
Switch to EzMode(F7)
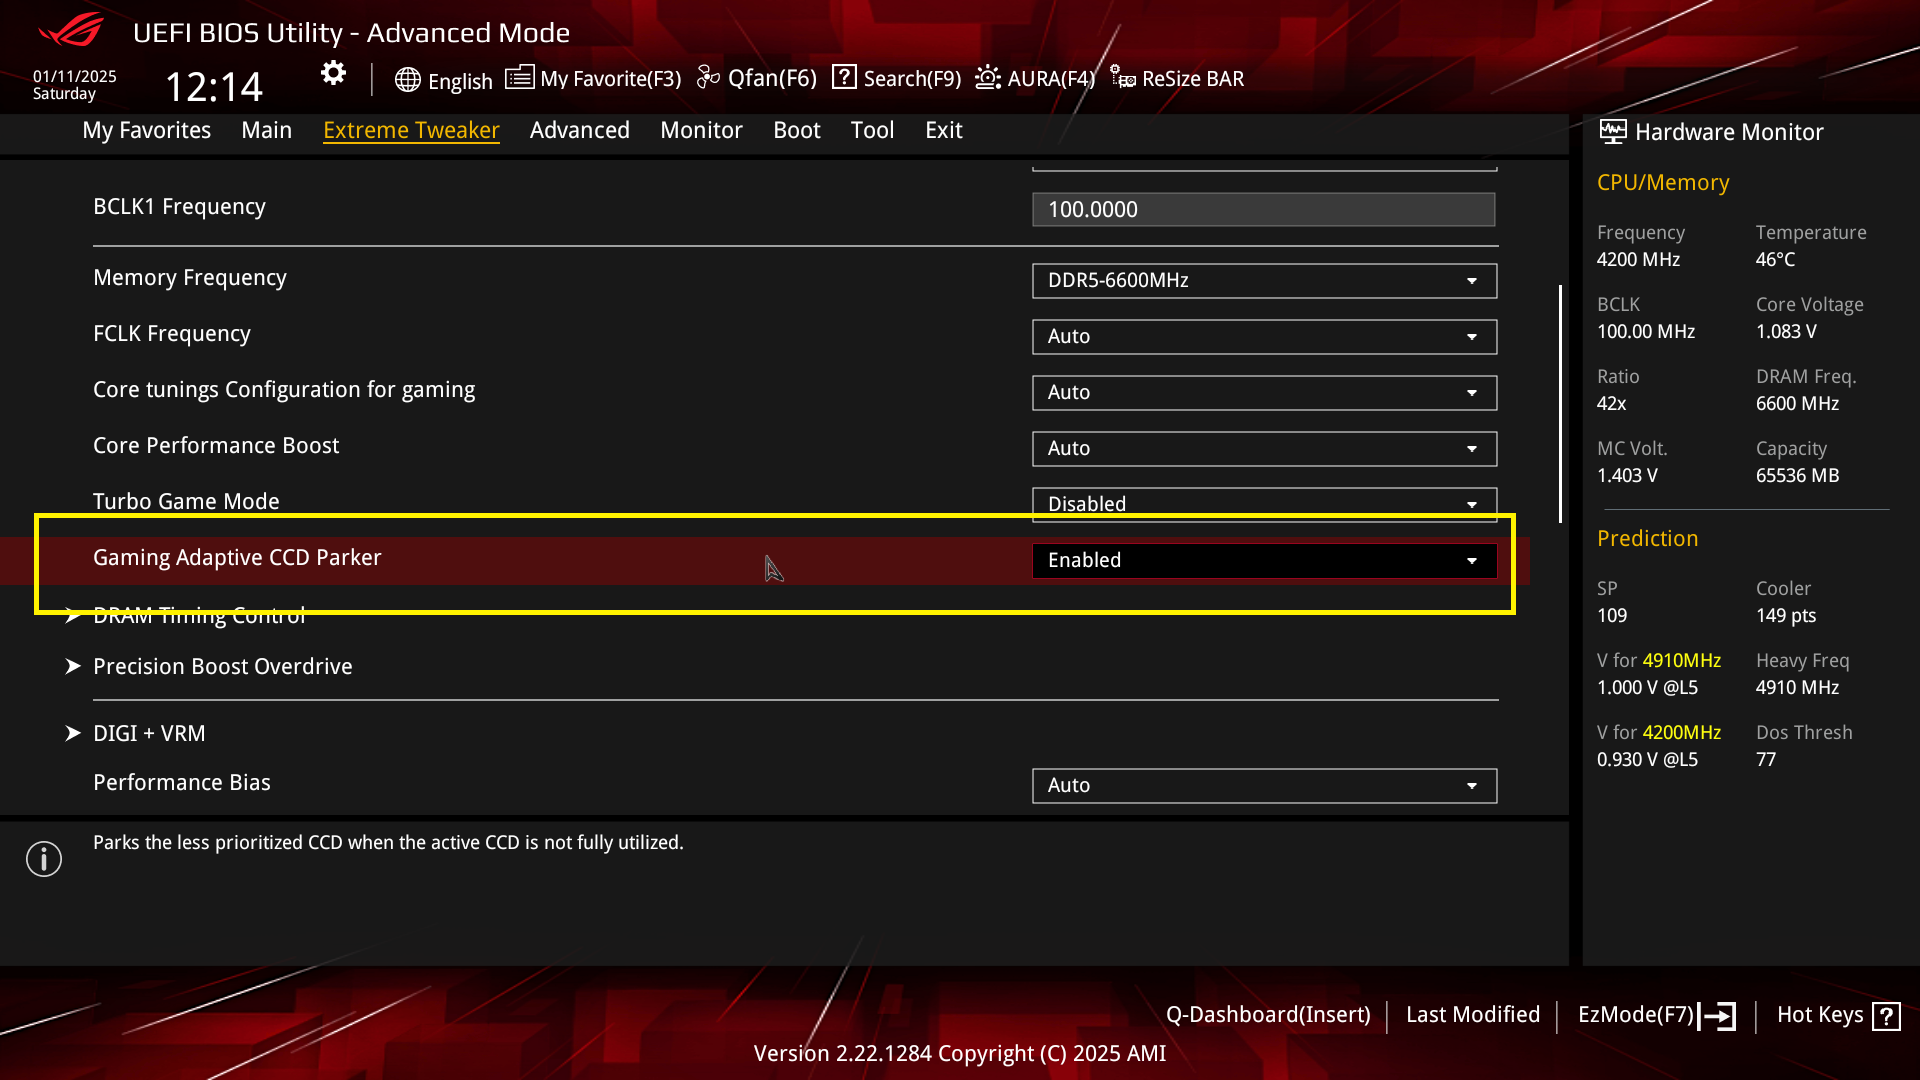[x=1657, y=1015]
